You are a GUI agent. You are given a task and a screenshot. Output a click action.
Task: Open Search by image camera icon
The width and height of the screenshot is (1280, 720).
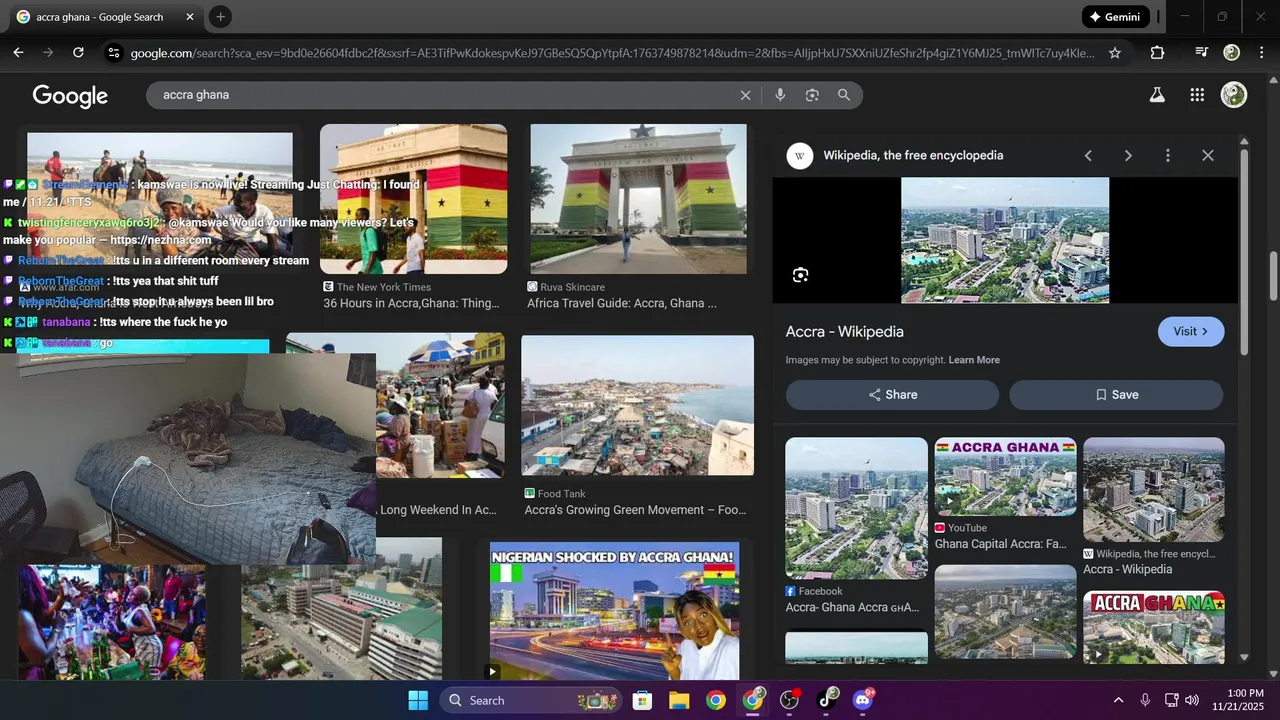812,95
